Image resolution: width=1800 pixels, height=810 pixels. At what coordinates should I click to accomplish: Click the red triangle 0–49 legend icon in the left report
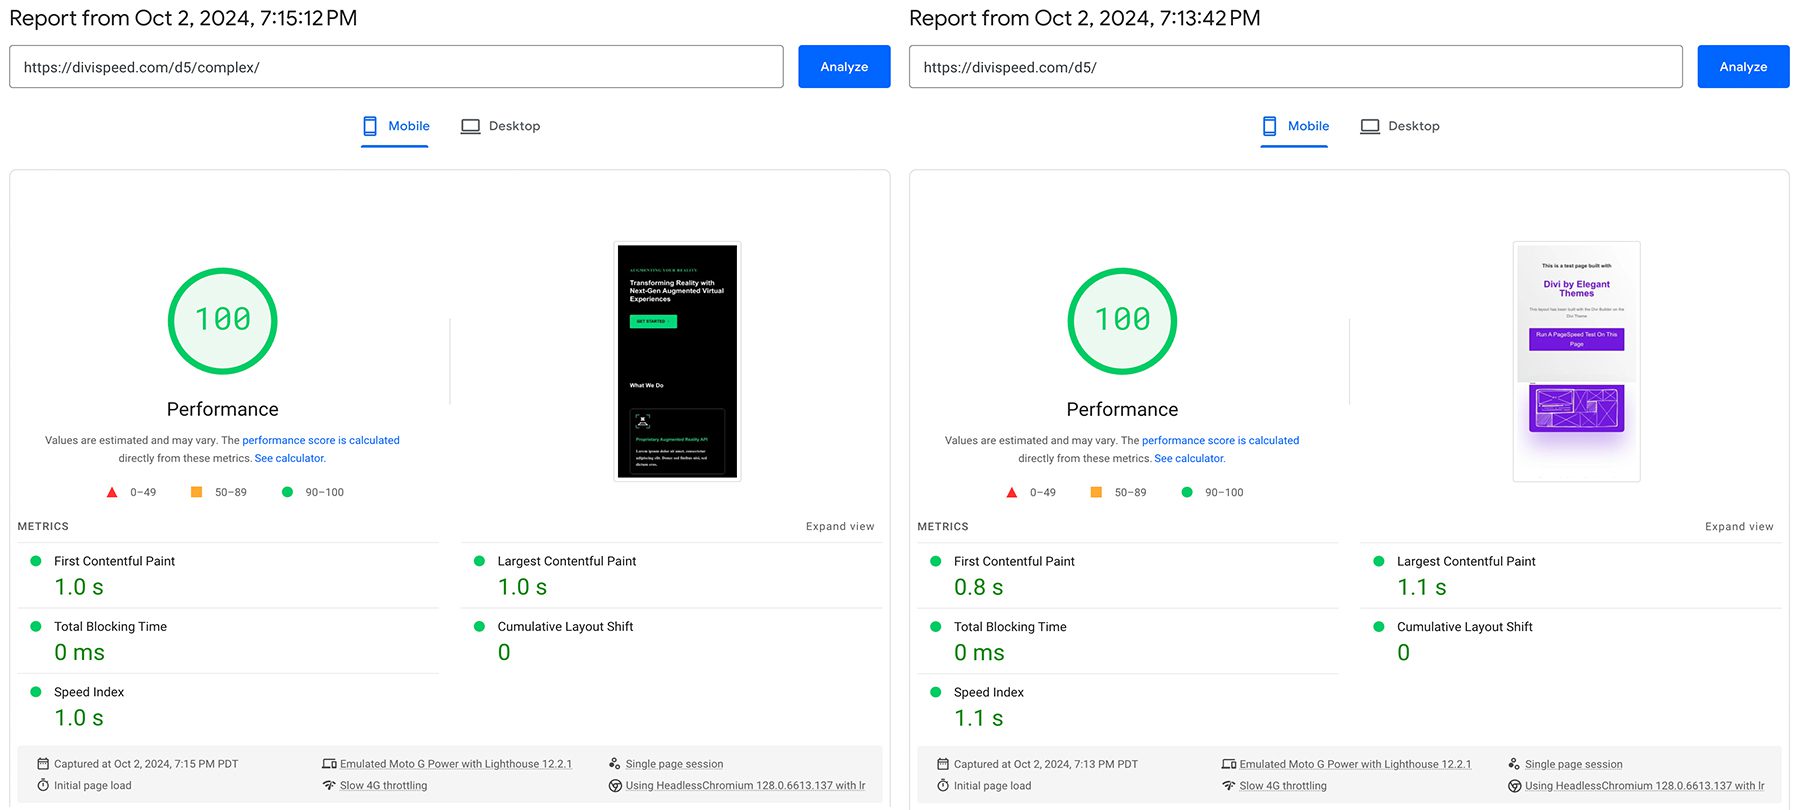[112, 492]
